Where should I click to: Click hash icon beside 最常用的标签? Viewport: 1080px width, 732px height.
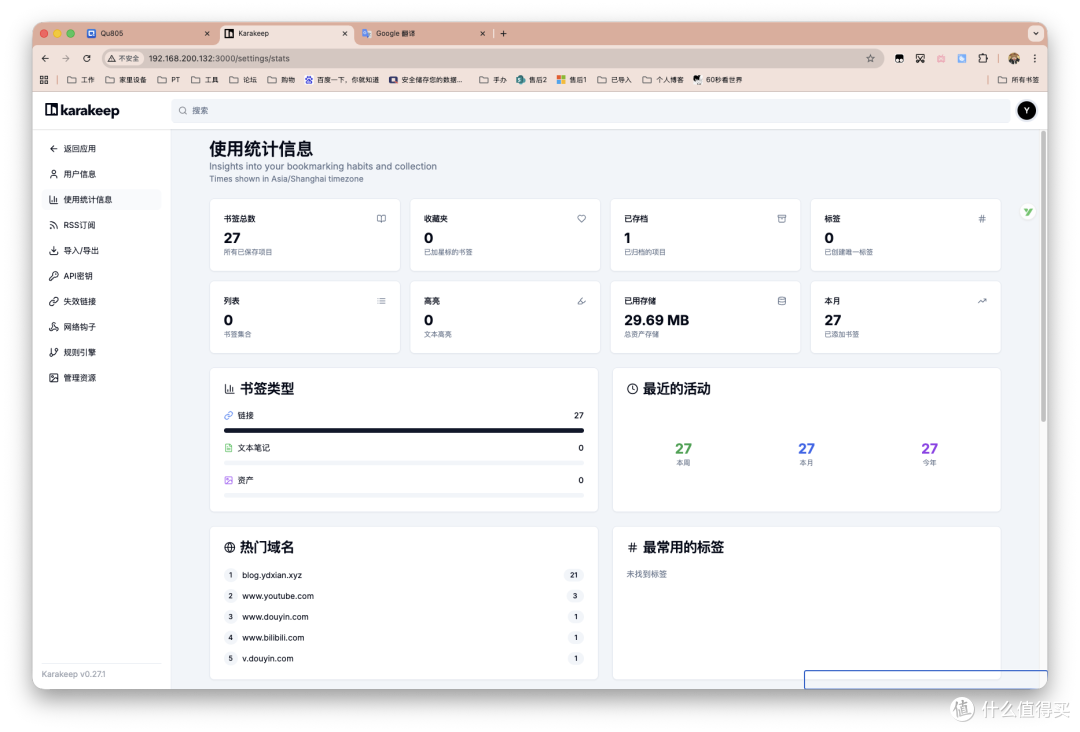632,547
